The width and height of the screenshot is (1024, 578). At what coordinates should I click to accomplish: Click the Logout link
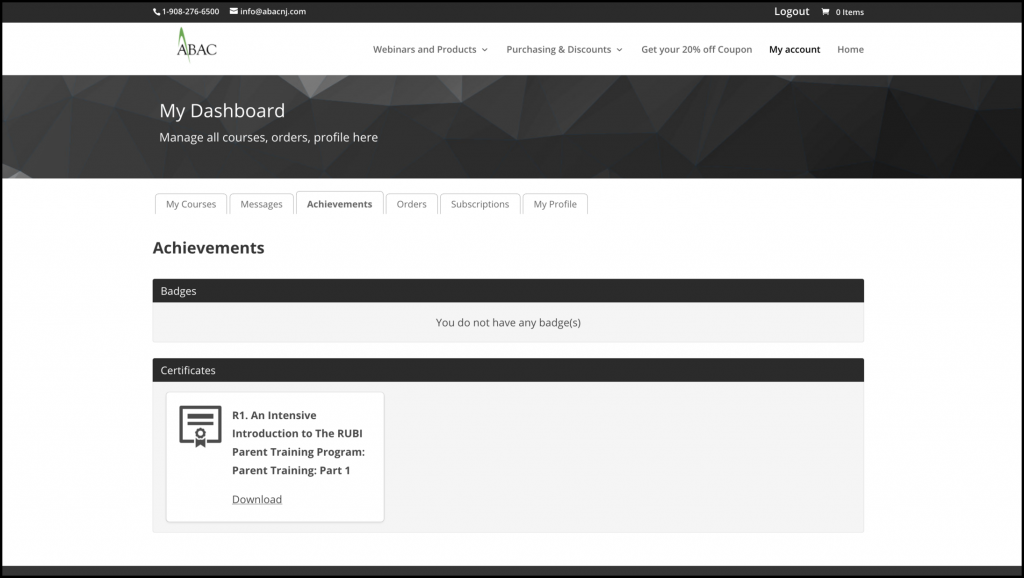(791, 12)
